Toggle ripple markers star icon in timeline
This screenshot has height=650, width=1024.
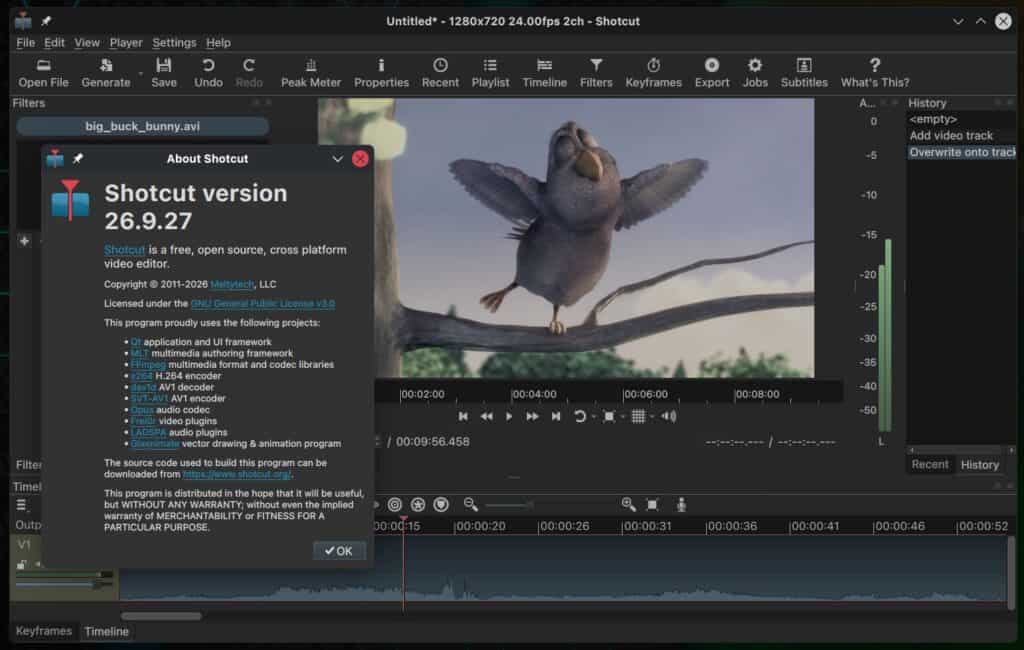click(418, 504)
